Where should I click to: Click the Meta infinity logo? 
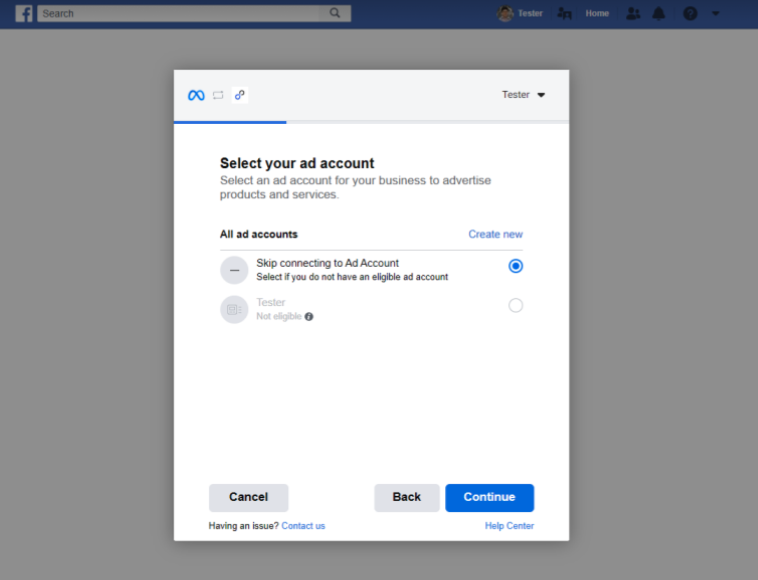[x=196, y=95]
